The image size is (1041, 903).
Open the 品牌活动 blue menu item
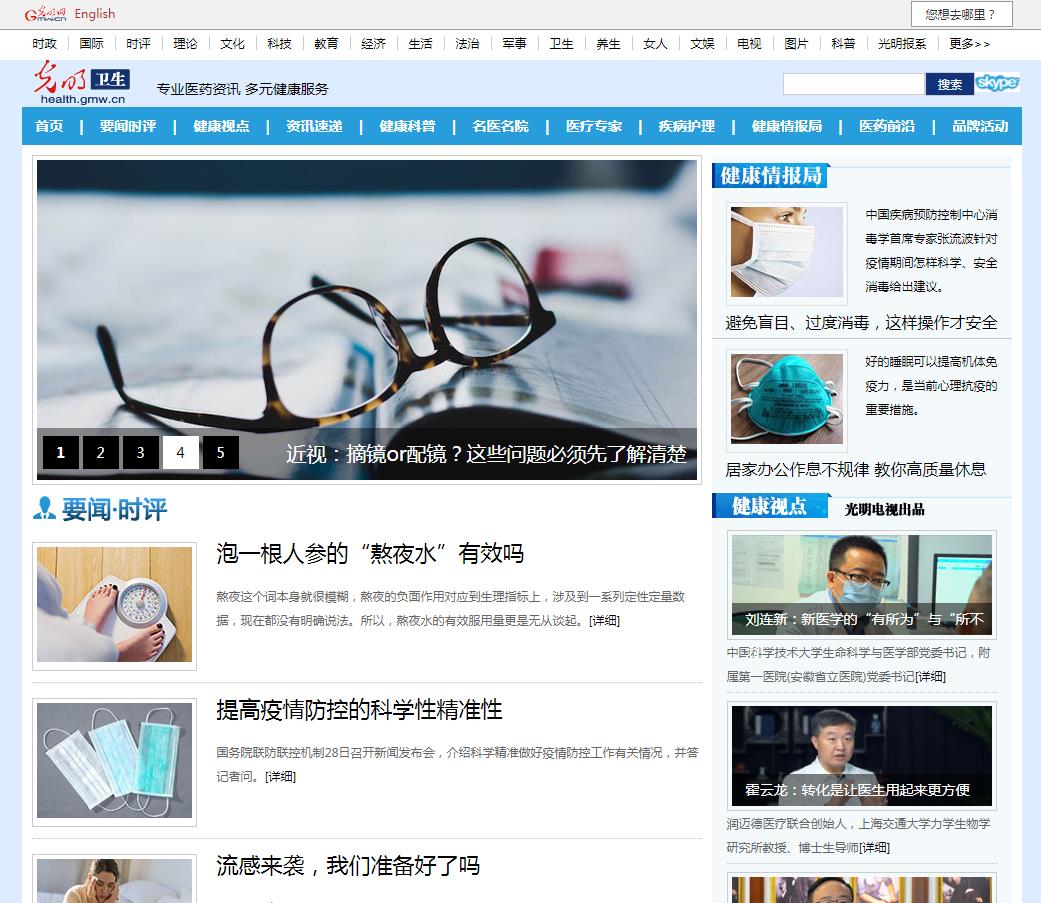980,126
